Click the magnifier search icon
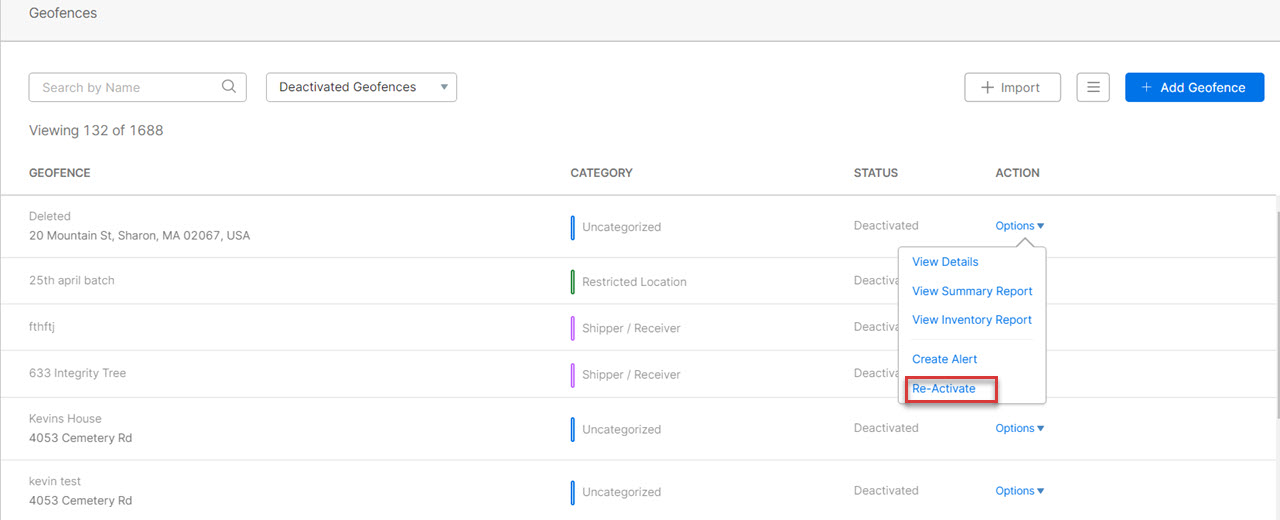The image size is (1280, 520). point(229,87)
